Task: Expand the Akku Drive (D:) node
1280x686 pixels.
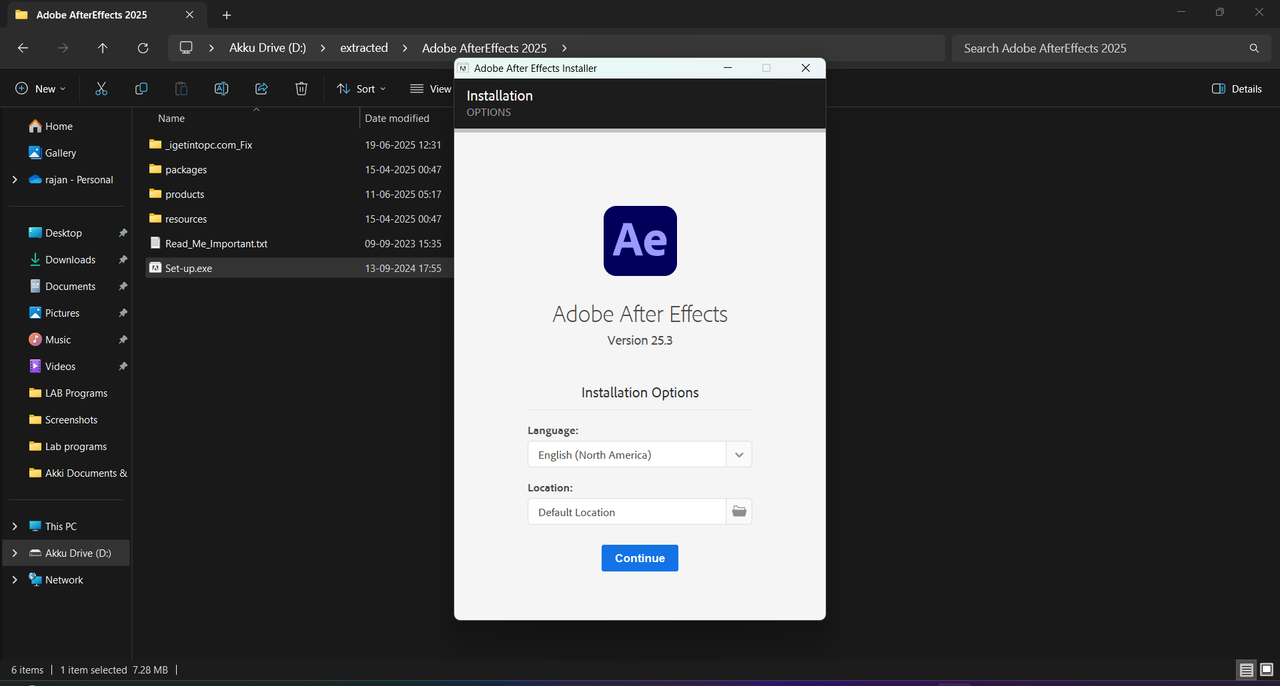Action: (x=14, y=553)
